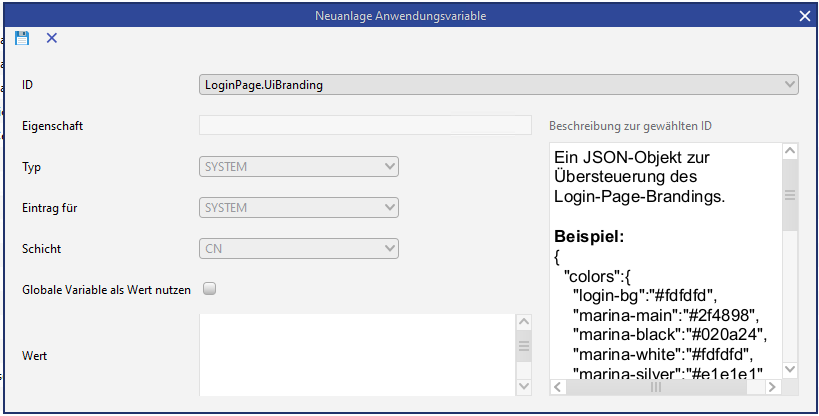Click the save disk icon in toolbar
Viewport: 819px width, 416px height.
[22, 38]
